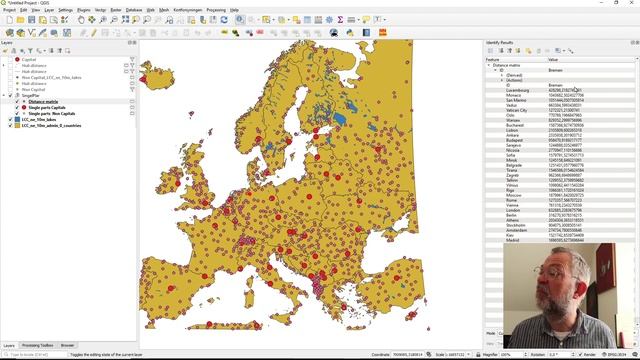Click the Coordinate field in status bar
The width and height of the screenshot is (640, 360).
[x=408, y=354]
